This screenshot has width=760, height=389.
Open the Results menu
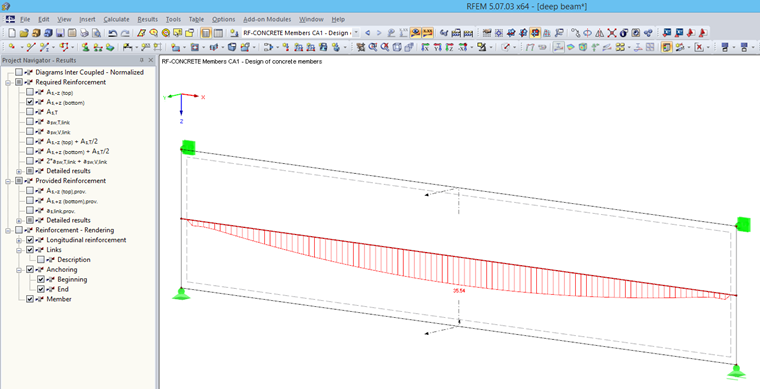click(x=147, y=19)
